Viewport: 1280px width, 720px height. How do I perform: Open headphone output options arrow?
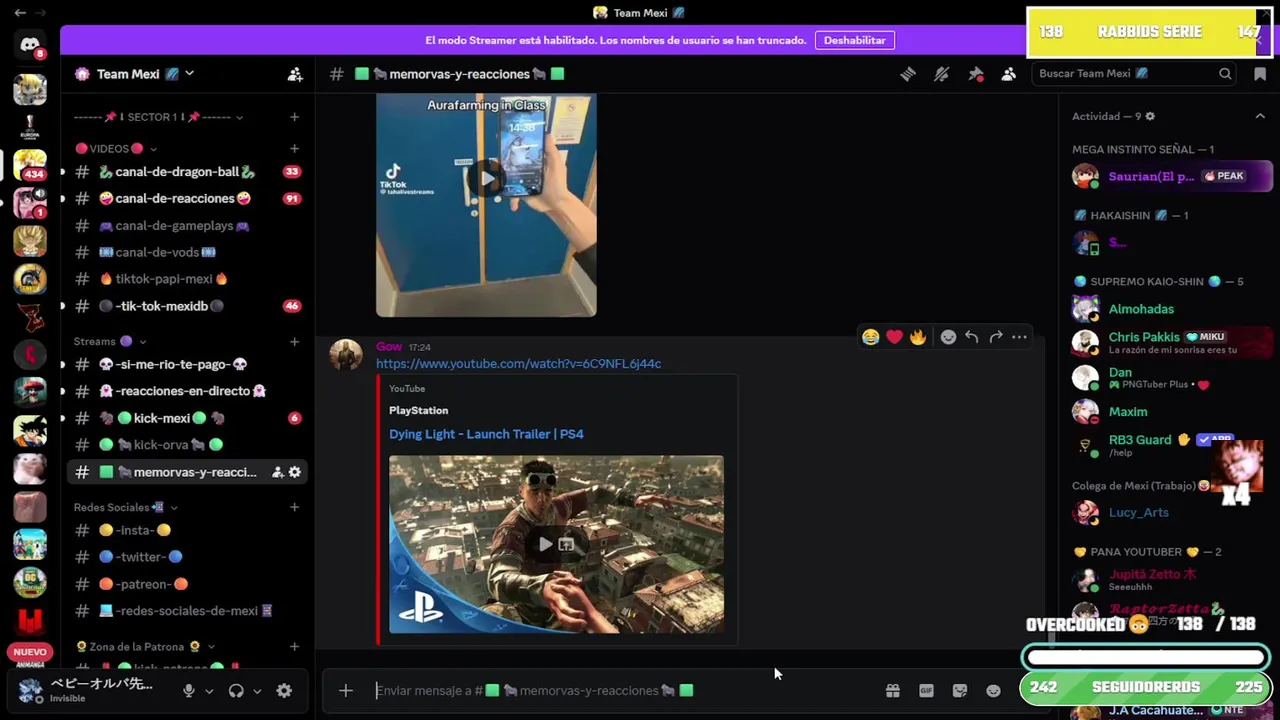point(257,691)
